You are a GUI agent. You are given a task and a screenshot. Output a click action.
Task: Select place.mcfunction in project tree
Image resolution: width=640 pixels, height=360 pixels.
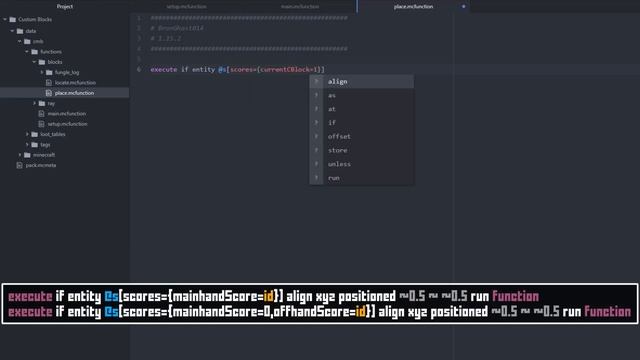pos(74,93)
